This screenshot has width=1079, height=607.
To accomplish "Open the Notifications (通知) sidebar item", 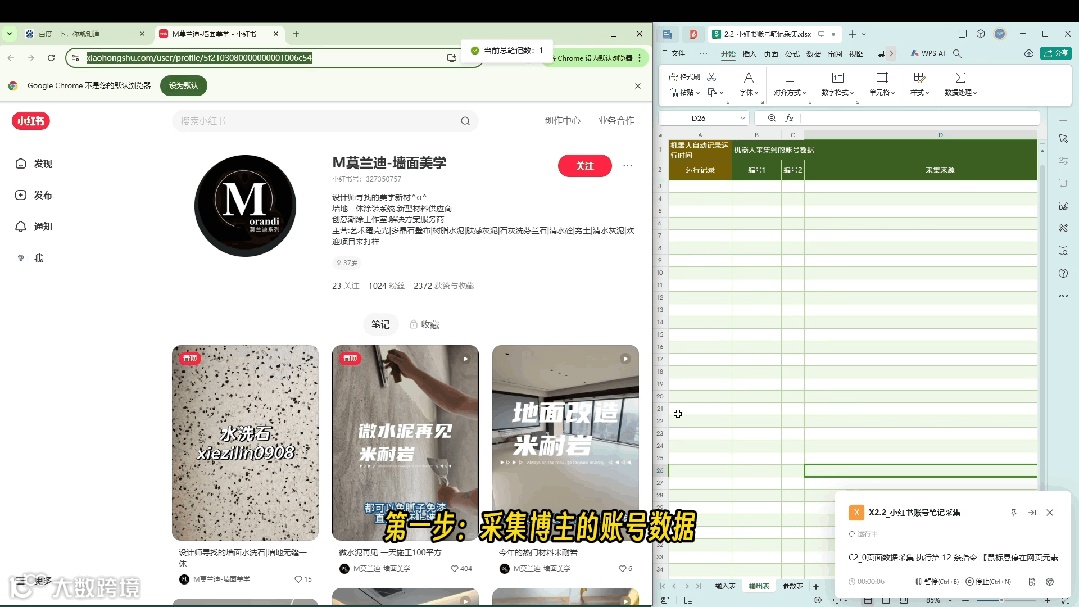I will tap(34, 226).
